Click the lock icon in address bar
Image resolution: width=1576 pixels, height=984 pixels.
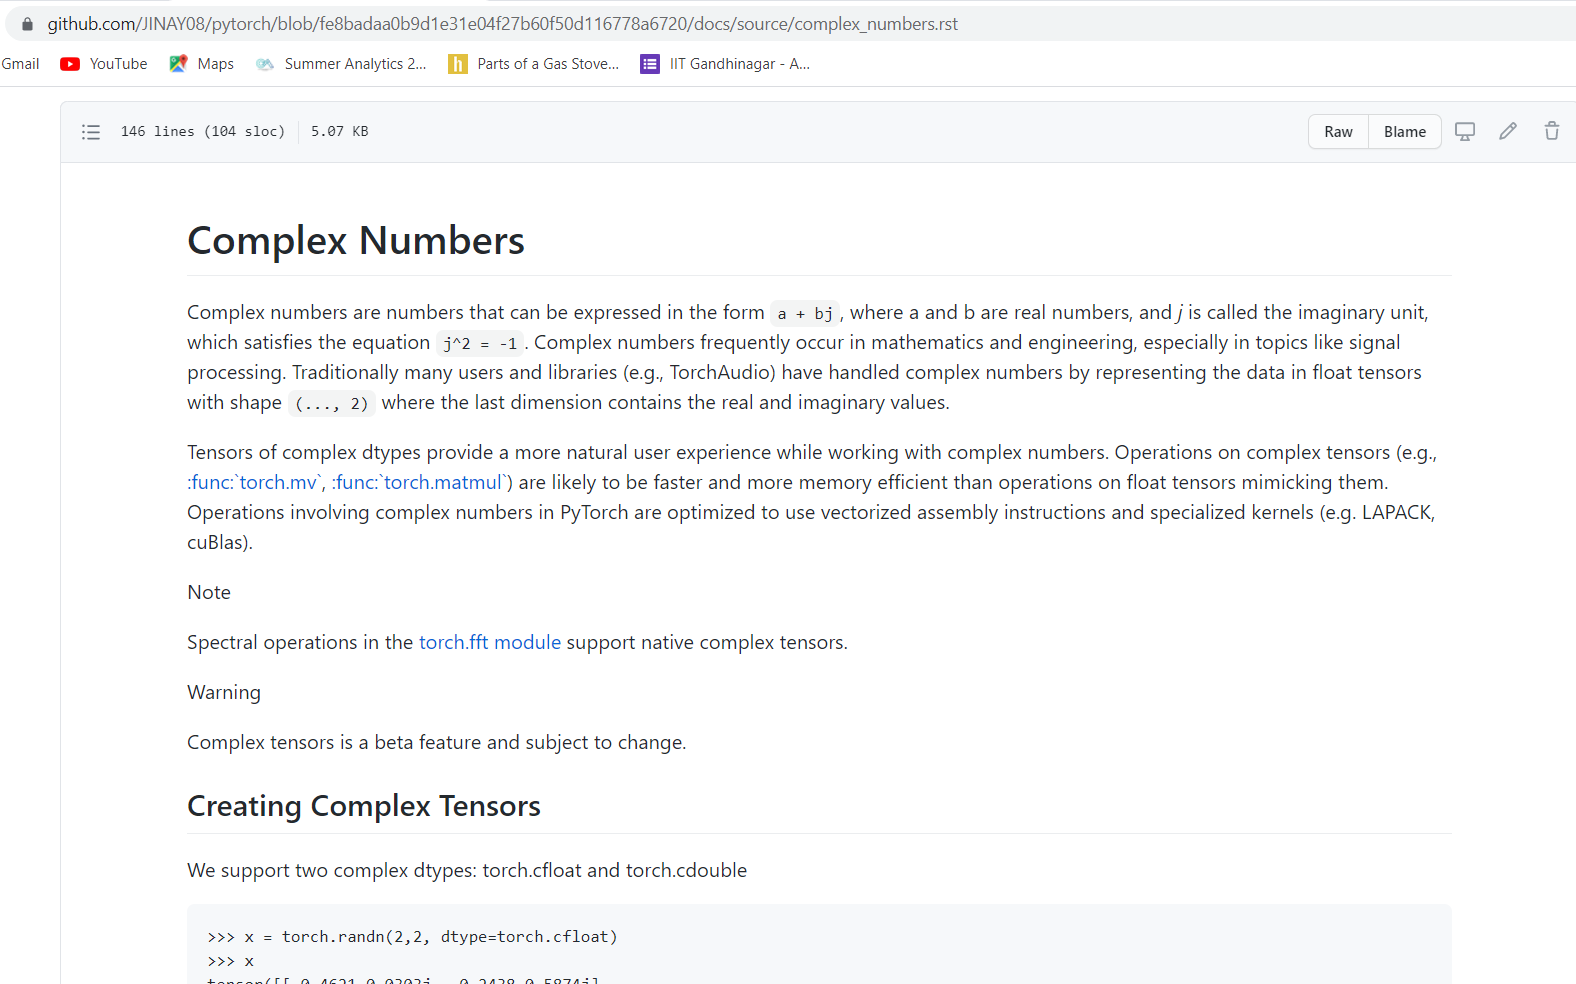click(x=27, y=24)
